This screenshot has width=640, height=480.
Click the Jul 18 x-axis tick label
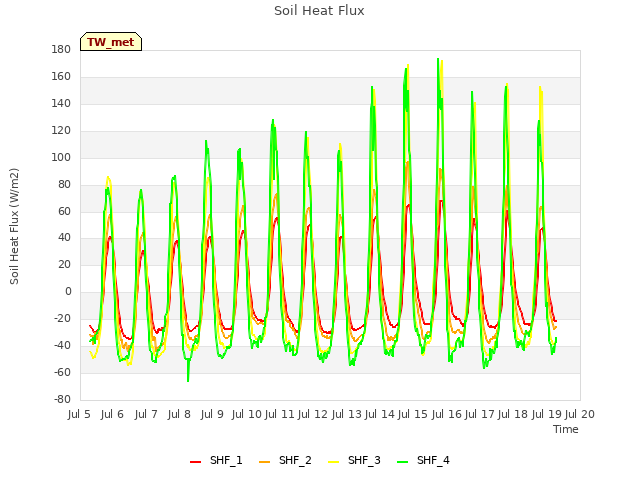pos(513,414)
